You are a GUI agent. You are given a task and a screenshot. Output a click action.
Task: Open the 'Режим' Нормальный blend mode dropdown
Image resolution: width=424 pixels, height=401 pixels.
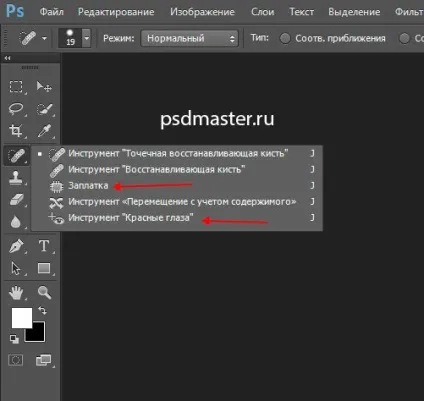(189, 38)
